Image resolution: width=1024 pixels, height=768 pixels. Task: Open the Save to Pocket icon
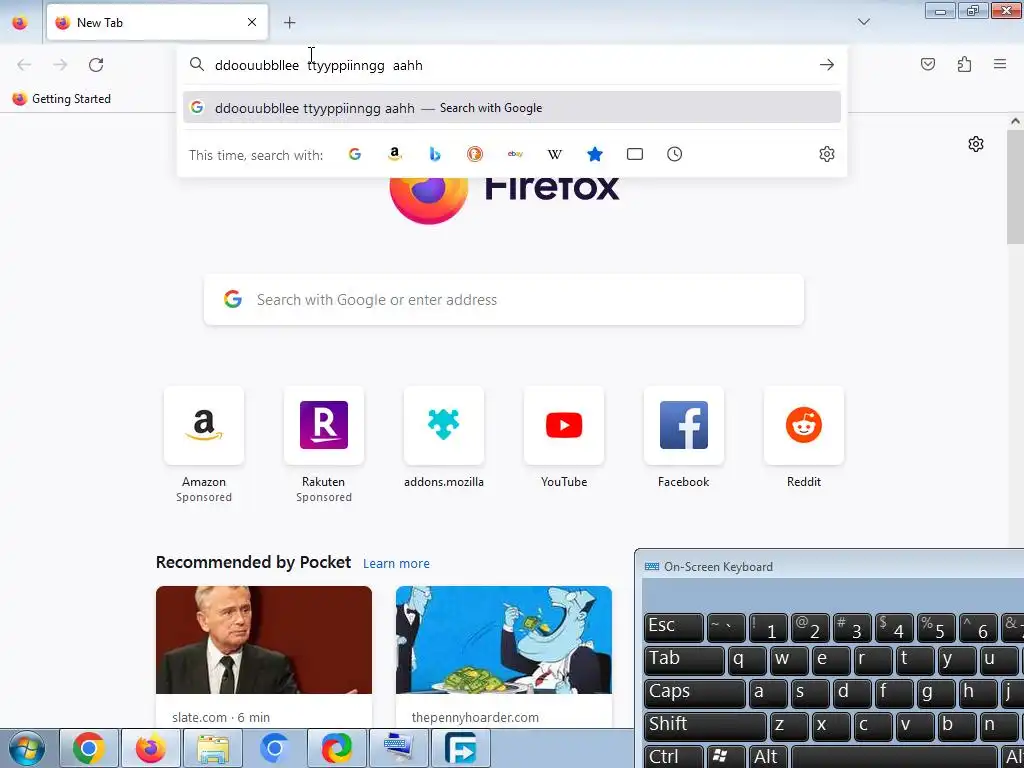(928, 64)
